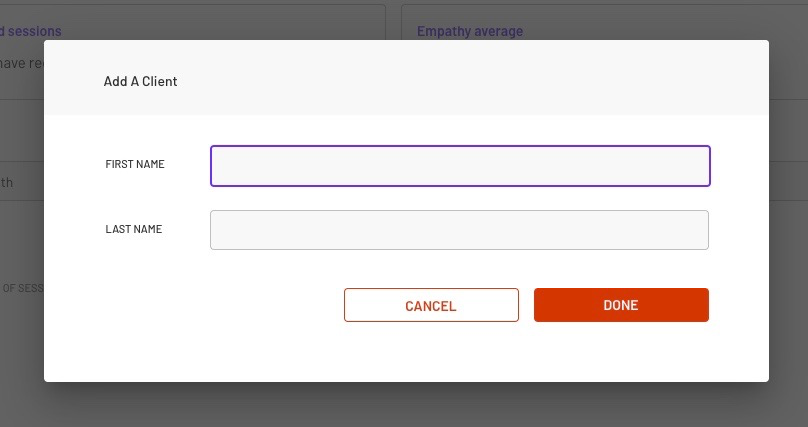
Task: Dismiss the dialog using the outlined CANCEL button
Action: pos(431,305)
